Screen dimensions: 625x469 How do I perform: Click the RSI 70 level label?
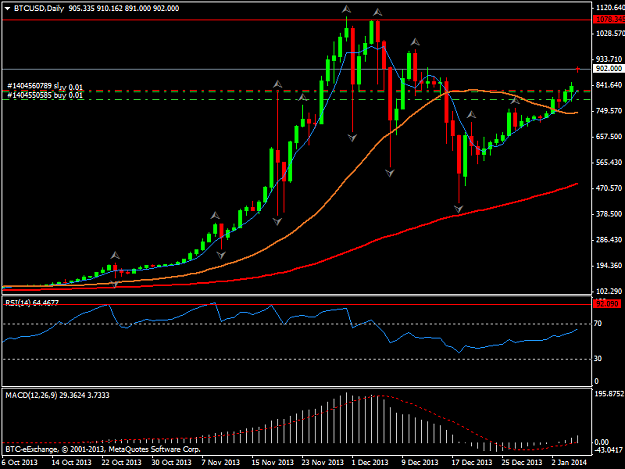coord(598,324)
